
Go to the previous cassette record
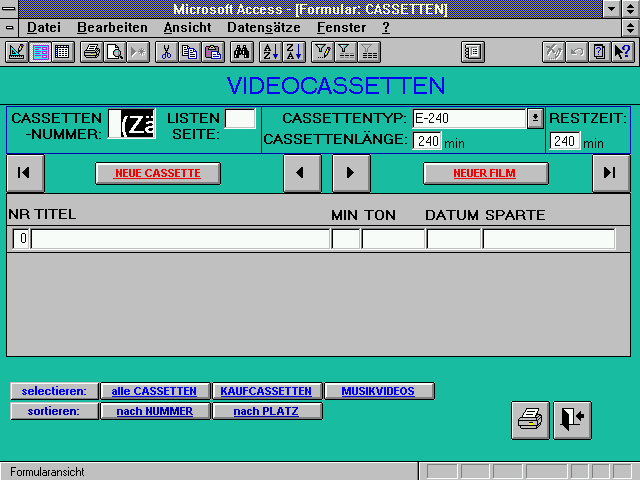pos(301,173)
